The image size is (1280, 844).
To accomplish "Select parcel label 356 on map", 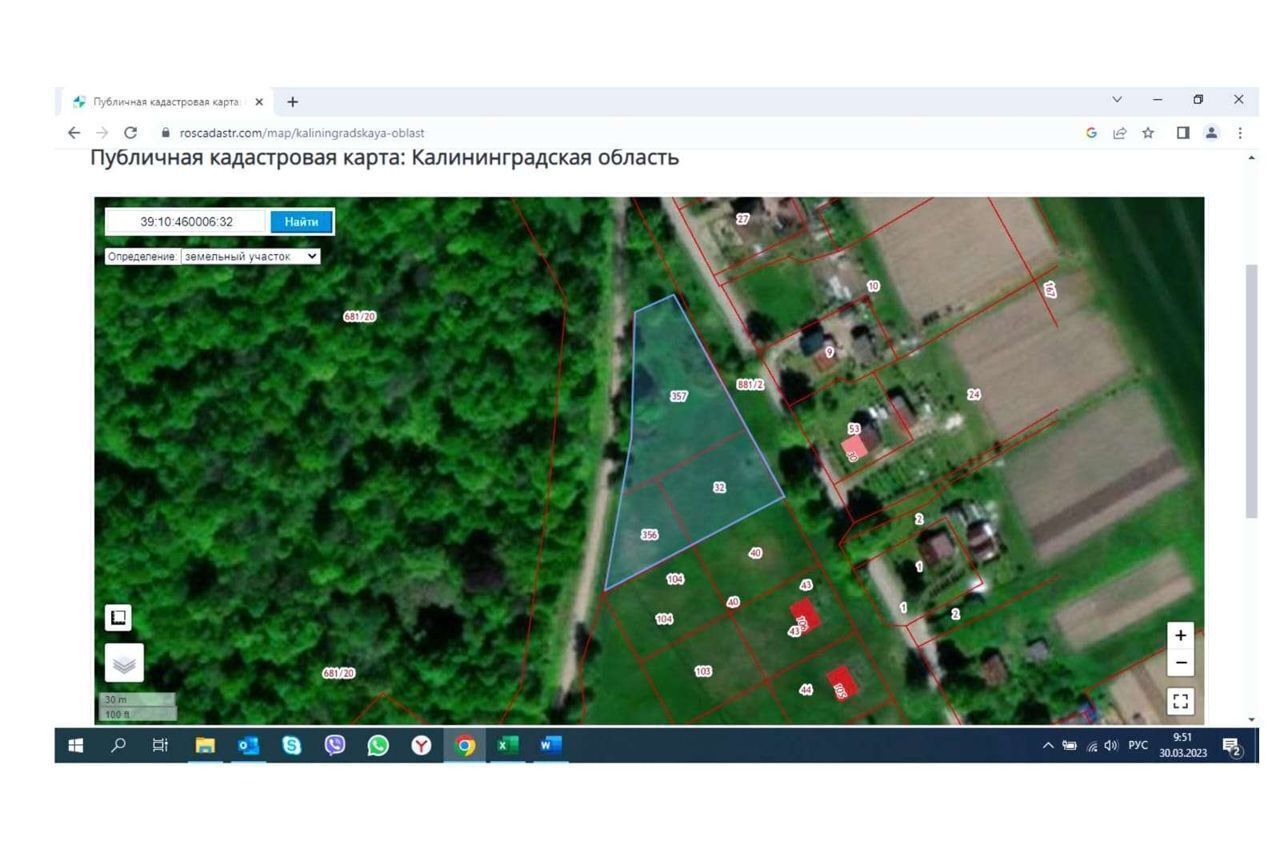I will pos(649,535).
